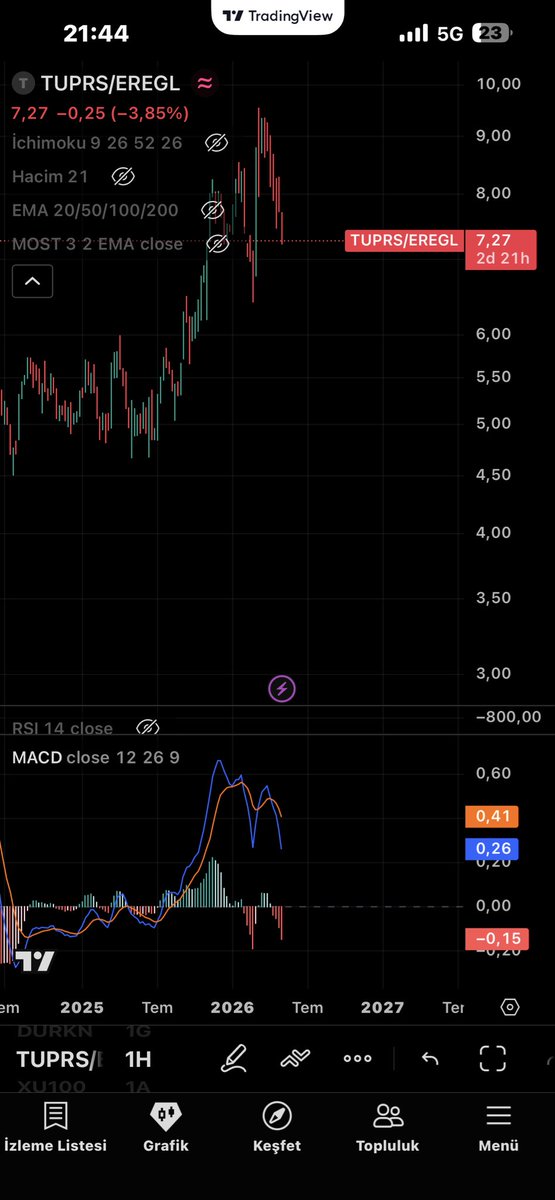Toggle Ichimoku 9 26 52 26 visibility eye

[x=216, y=143]
